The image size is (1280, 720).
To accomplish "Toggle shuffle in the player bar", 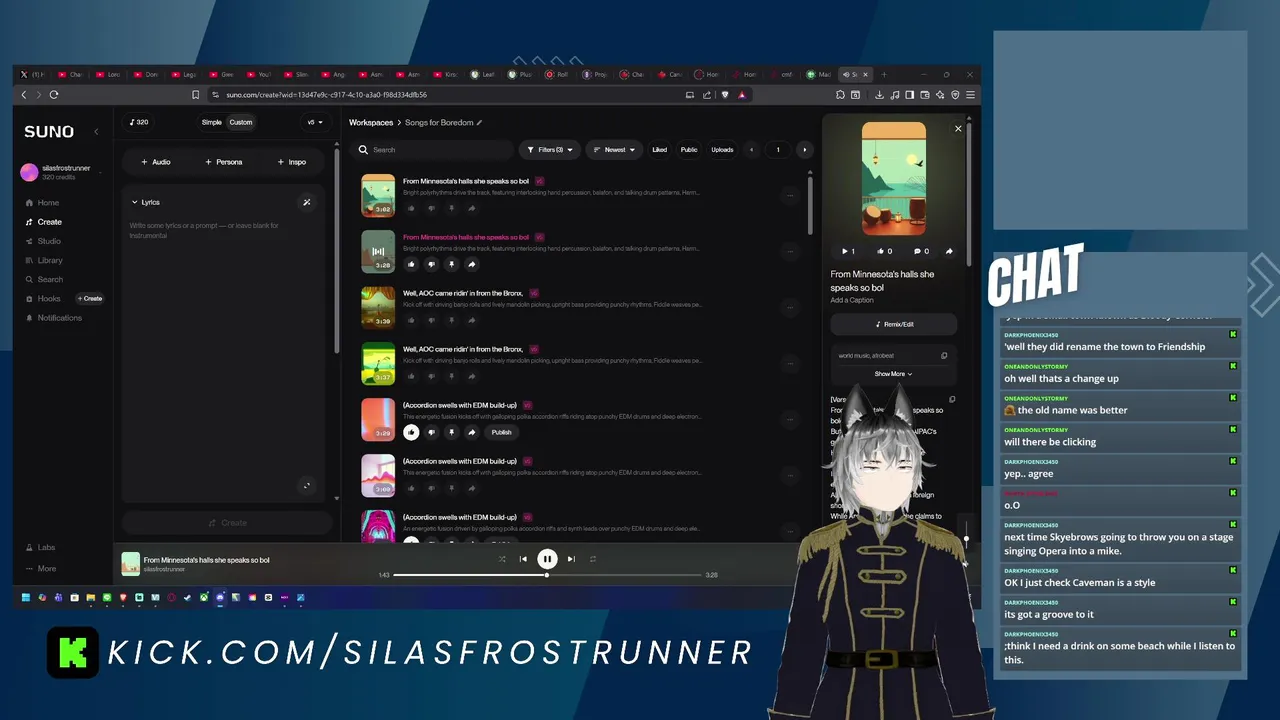I will point(501,559).
